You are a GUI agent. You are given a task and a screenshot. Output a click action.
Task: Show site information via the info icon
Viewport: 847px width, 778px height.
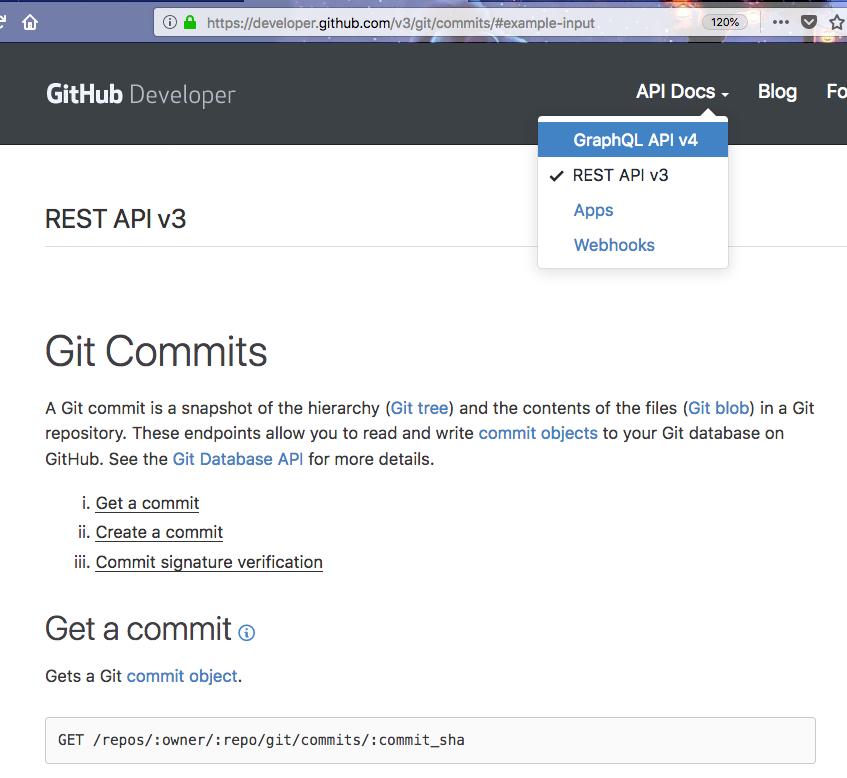(170, 22)
